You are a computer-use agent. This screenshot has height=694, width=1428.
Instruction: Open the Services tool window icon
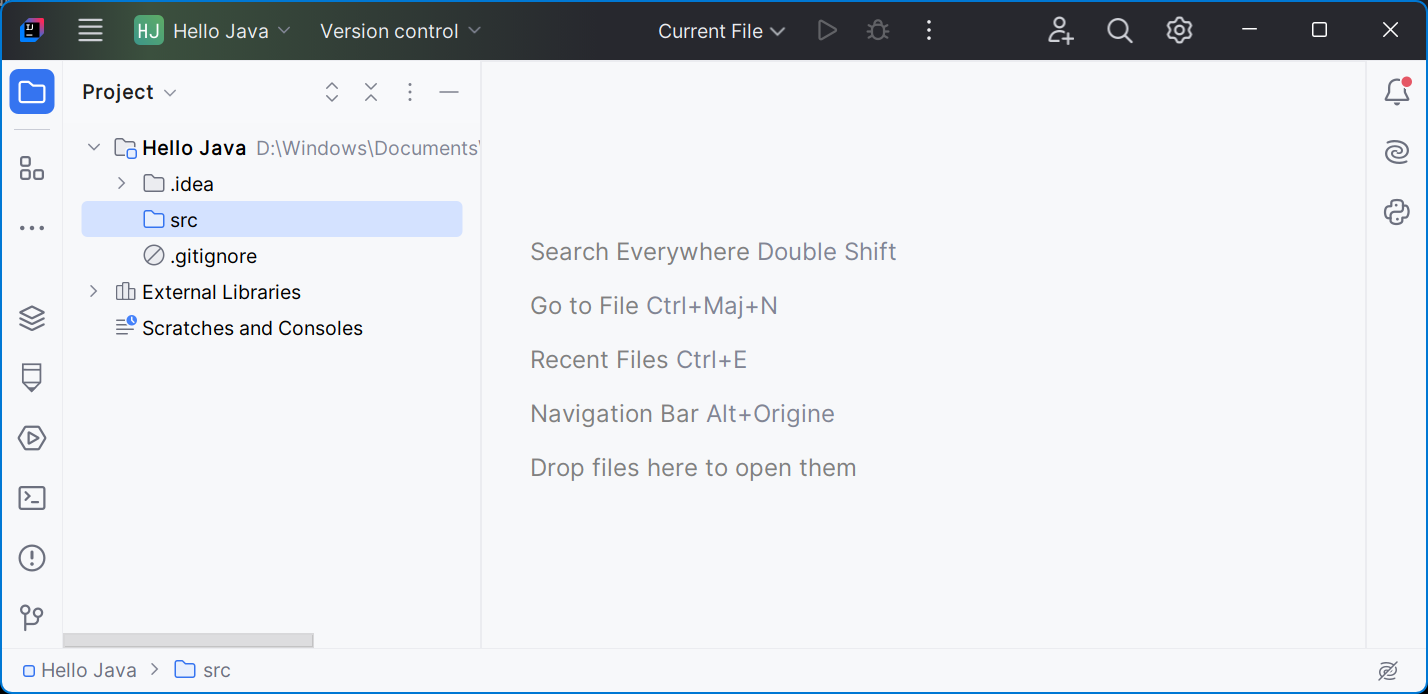point(32,438)
